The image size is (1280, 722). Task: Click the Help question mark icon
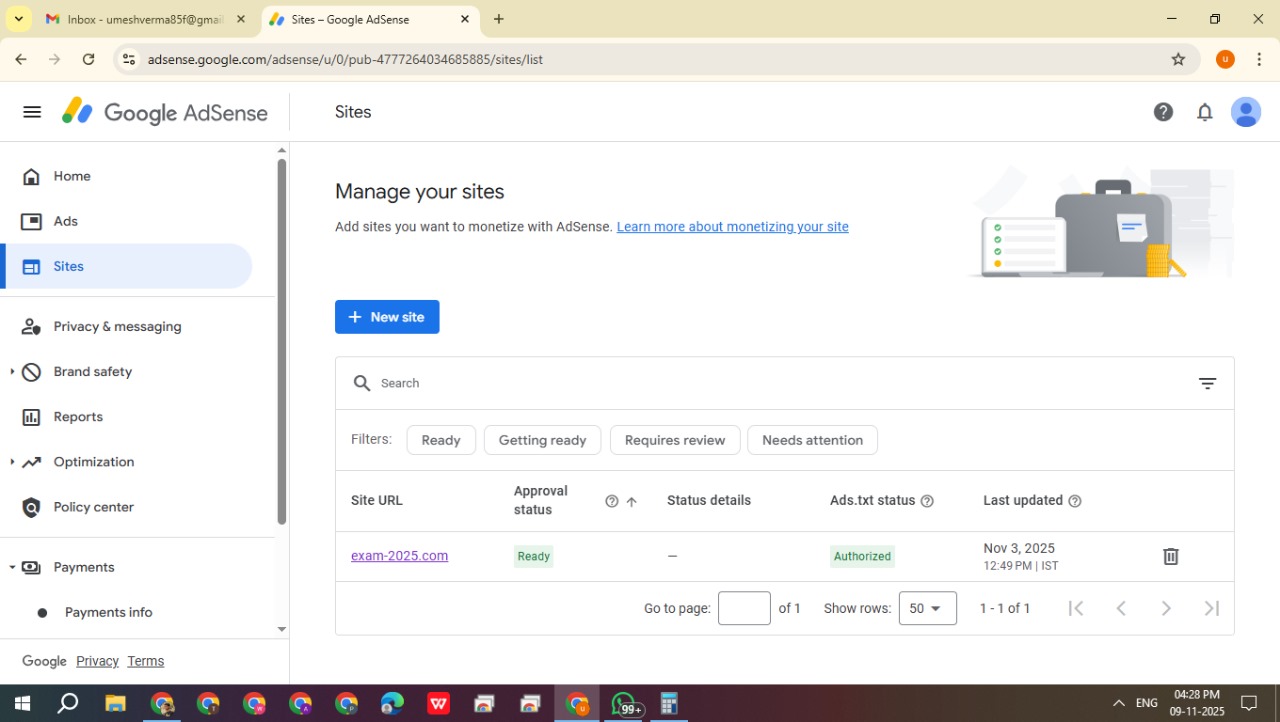(x=1163, y=112)
